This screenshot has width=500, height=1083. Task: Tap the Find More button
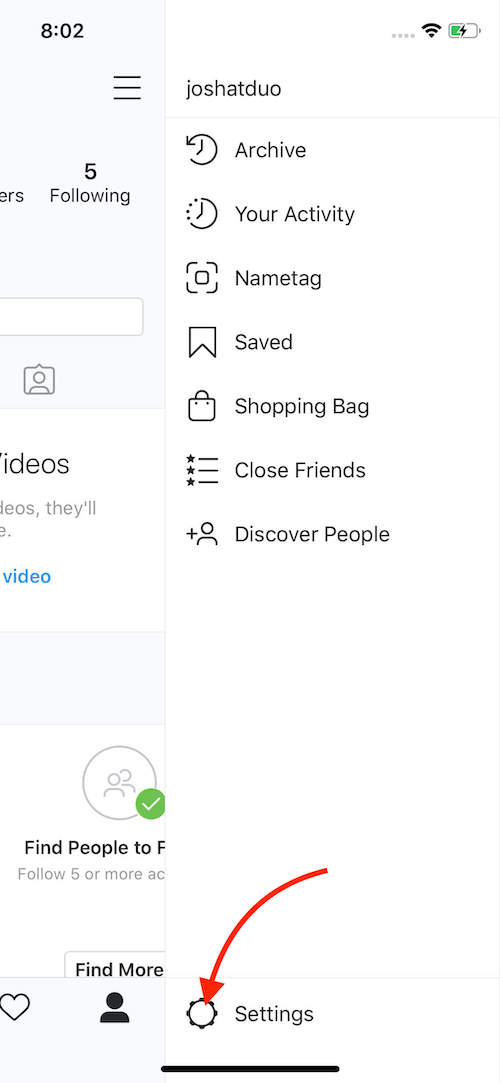pos(115,966)
